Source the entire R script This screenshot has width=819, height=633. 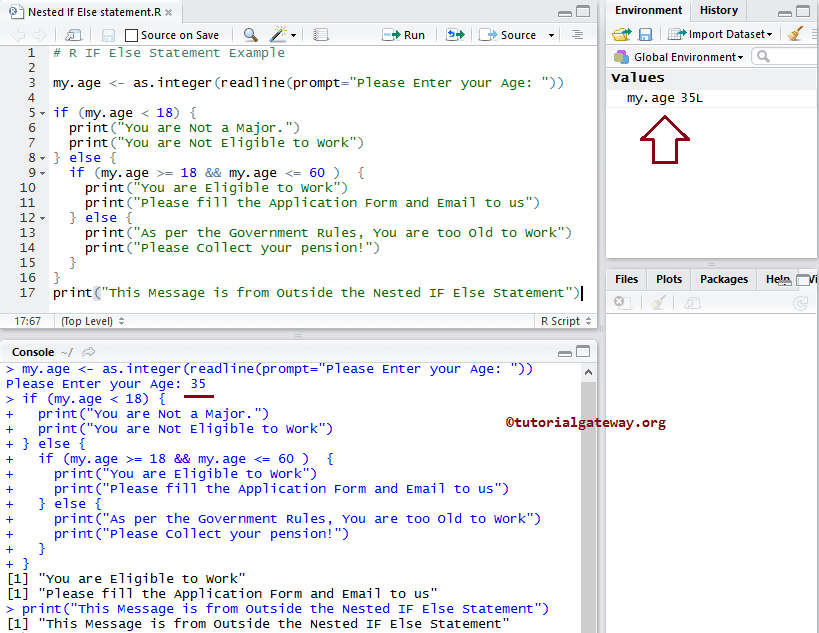(x=508, y=34)
